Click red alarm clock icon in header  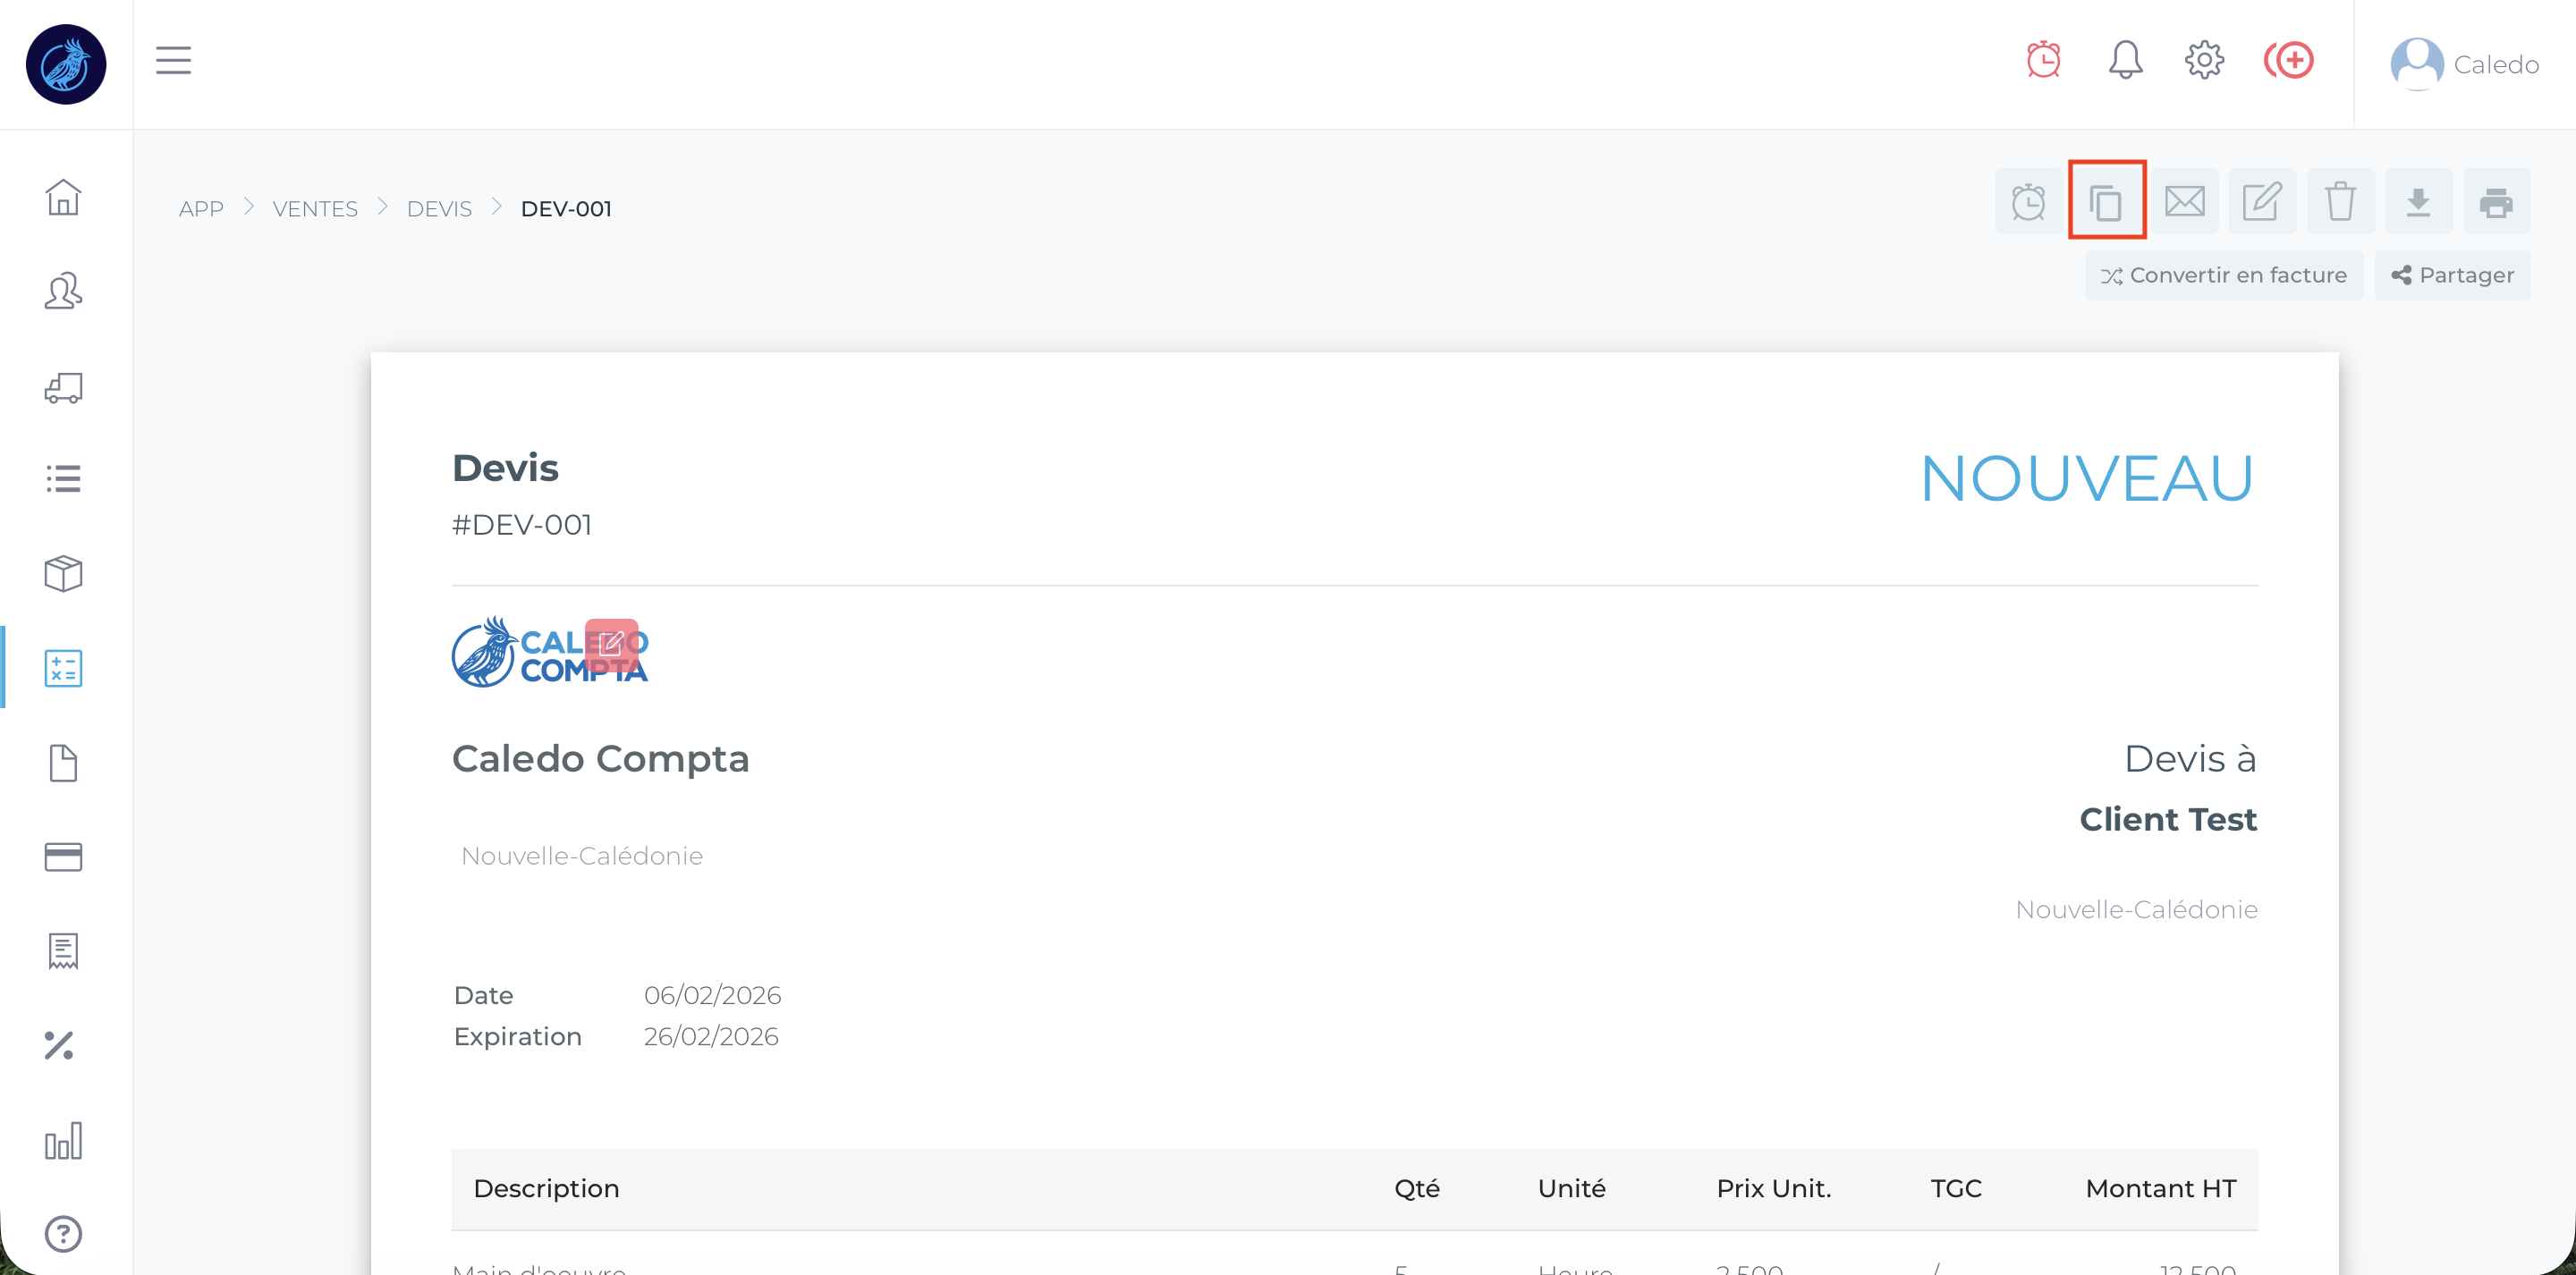[2043, 60]
